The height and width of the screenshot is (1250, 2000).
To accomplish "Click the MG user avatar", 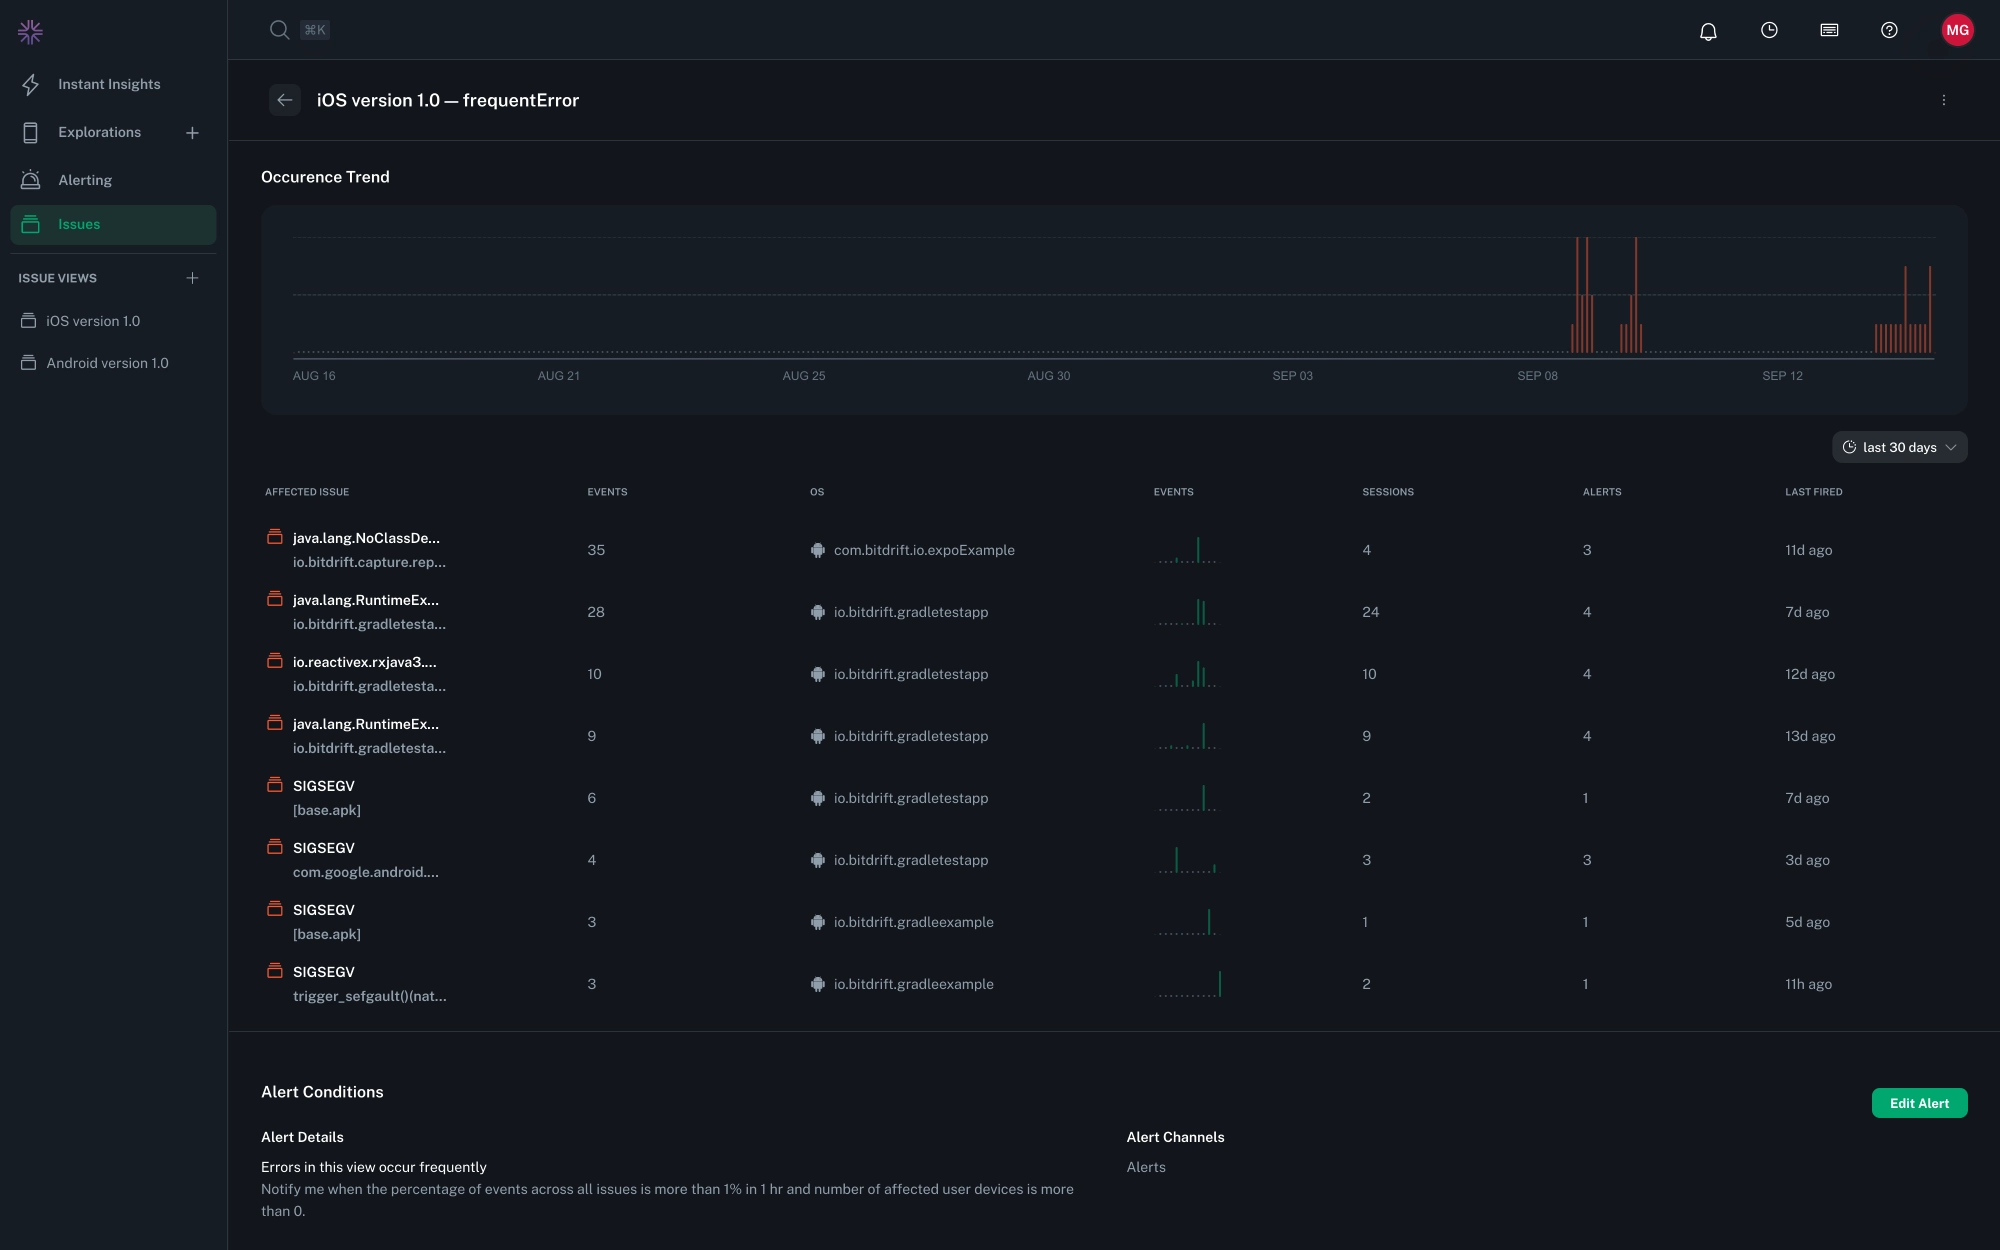I will click(1957, 30).
